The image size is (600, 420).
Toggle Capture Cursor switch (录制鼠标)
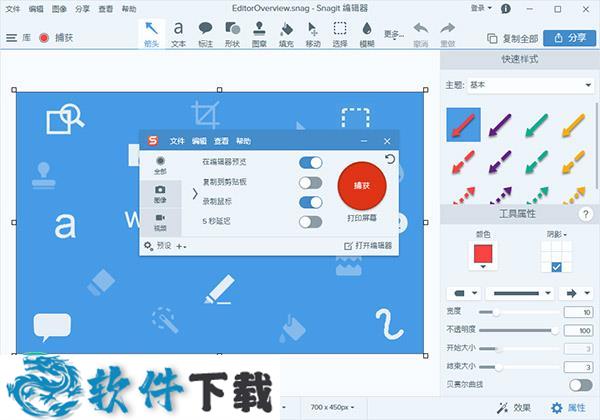(310, 202)
